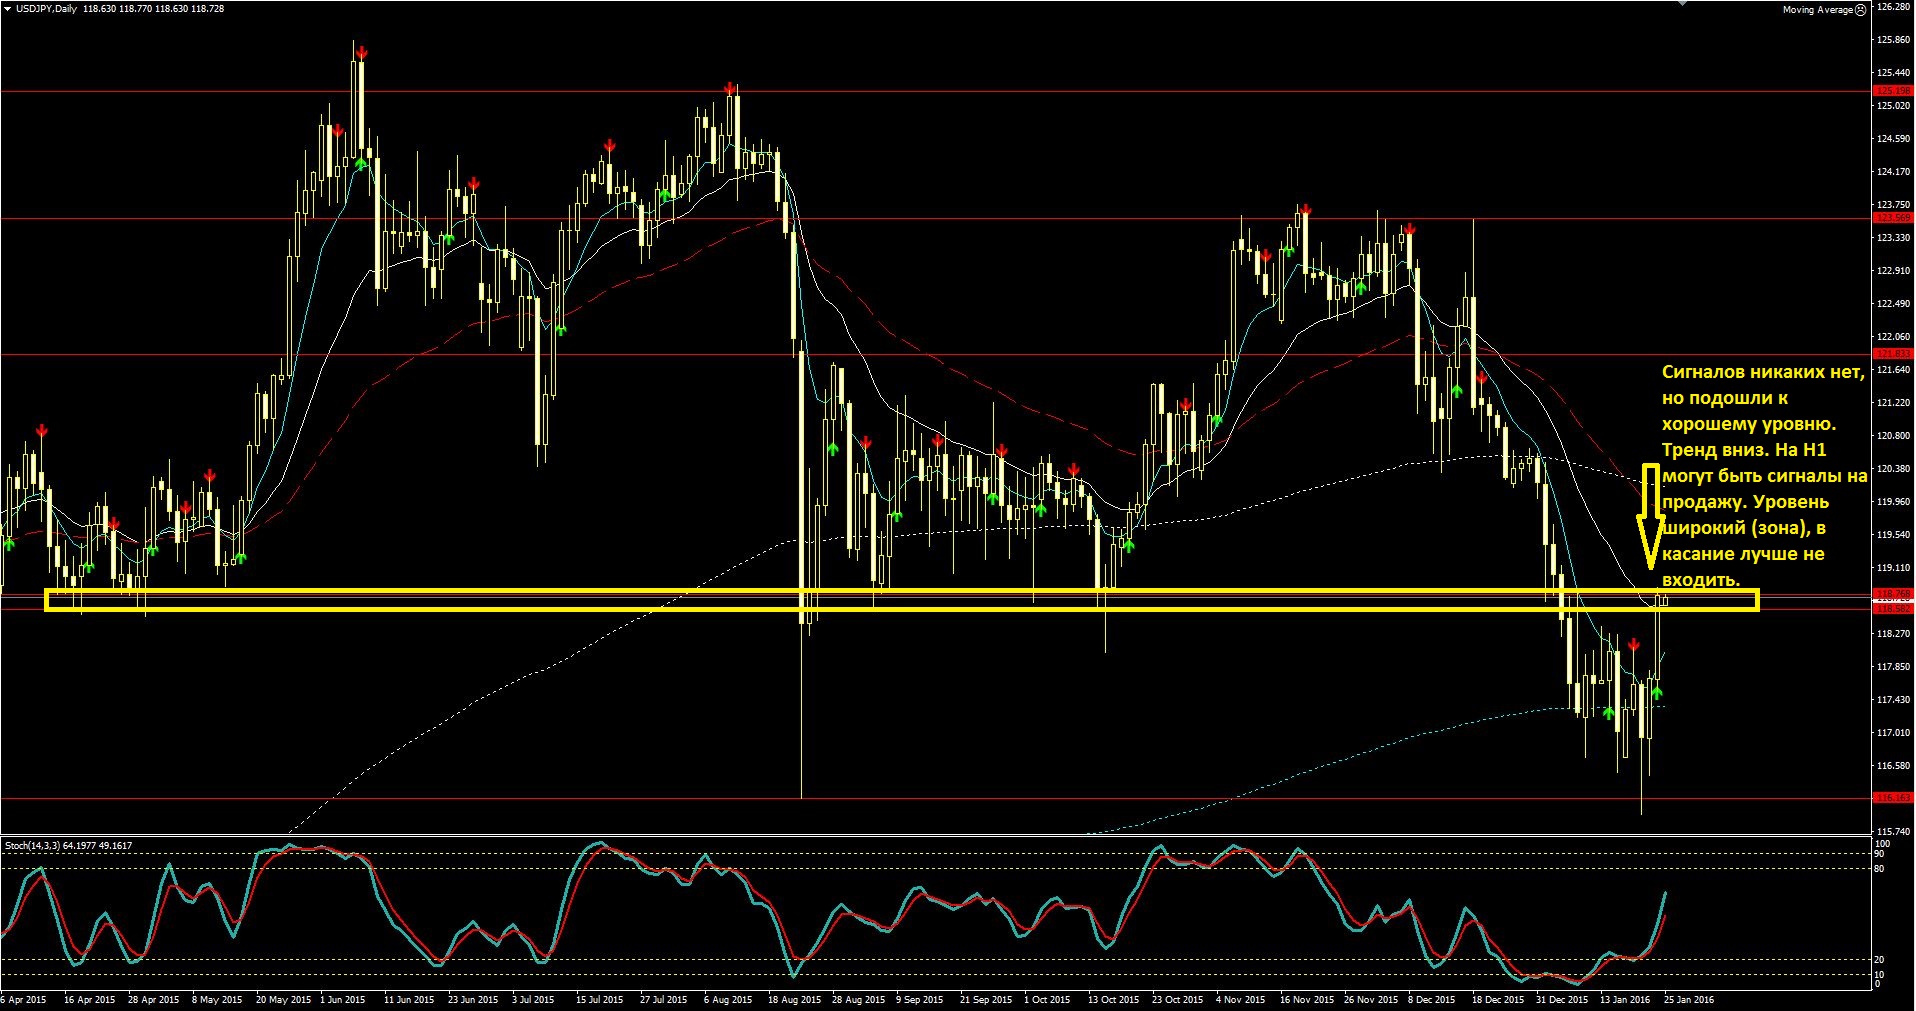Click the red level label 125.198

pyautogui.click(x=1893, y=91)
